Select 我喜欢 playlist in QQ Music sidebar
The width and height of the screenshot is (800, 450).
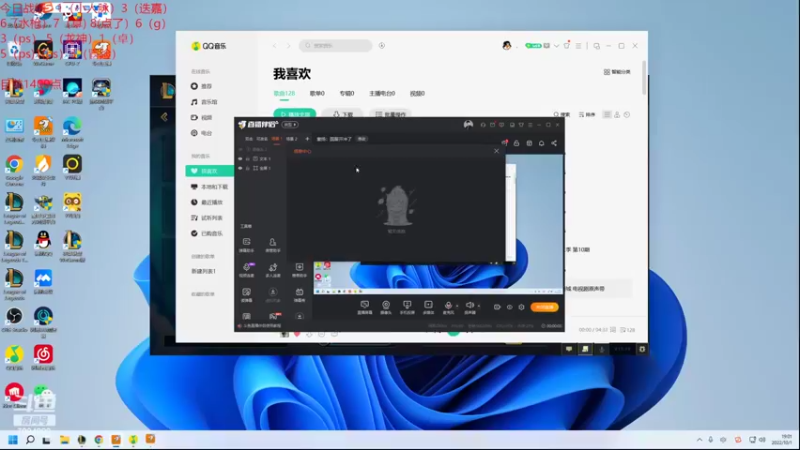(209, 171)
